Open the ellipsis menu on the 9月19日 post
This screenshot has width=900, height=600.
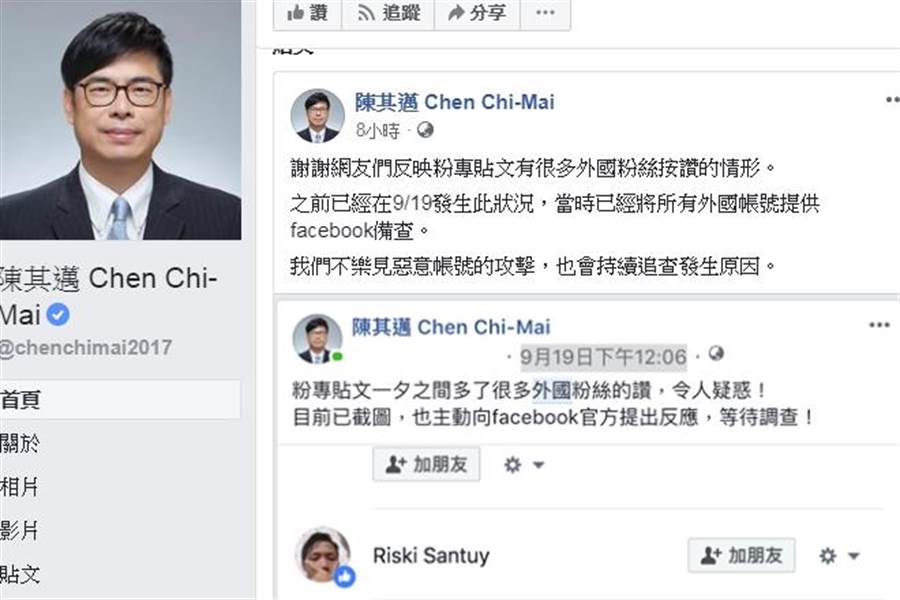click(x=879, y=325)
